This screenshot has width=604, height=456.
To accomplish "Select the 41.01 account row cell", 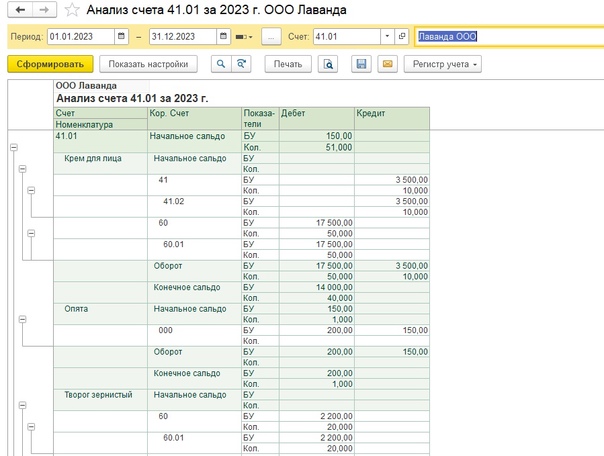I will 101,141.
